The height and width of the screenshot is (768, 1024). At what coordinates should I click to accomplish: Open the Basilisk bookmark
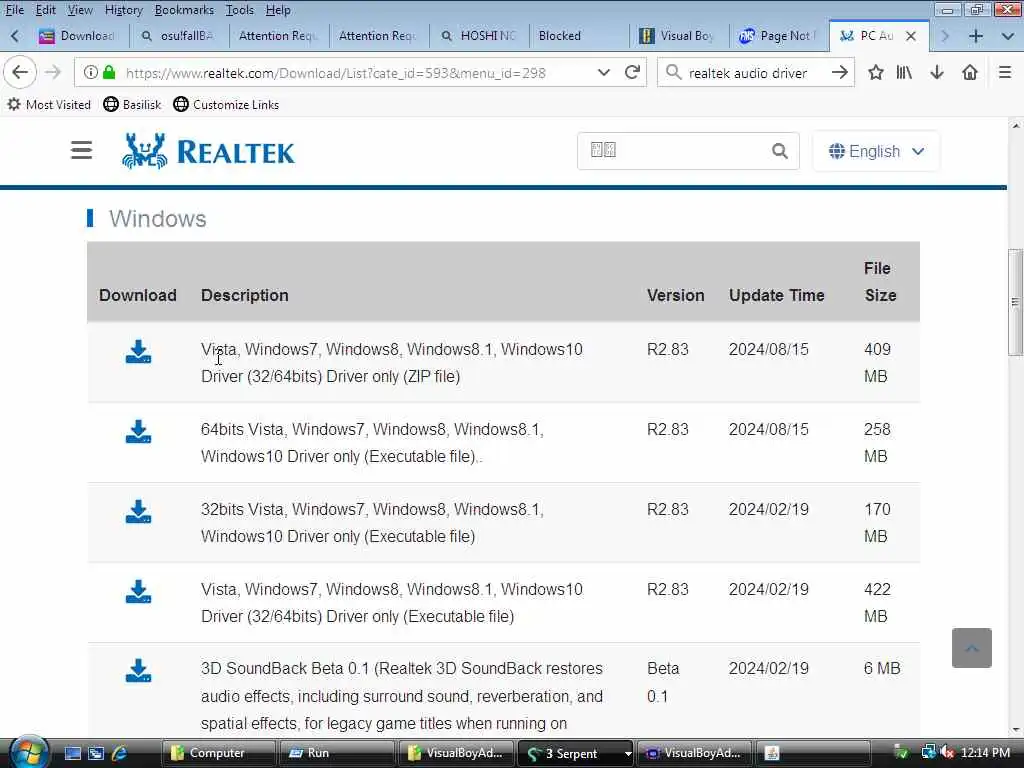click(133, 104)
